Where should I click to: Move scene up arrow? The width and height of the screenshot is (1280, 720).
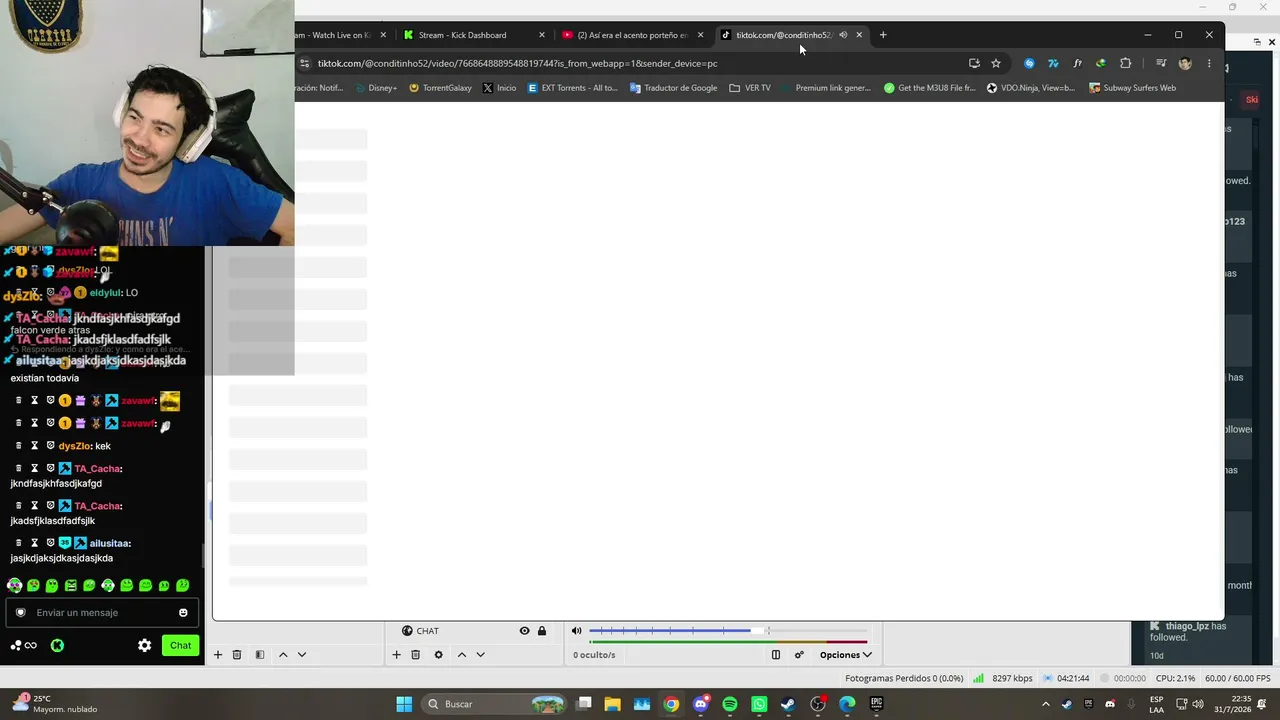click(283, 655)
